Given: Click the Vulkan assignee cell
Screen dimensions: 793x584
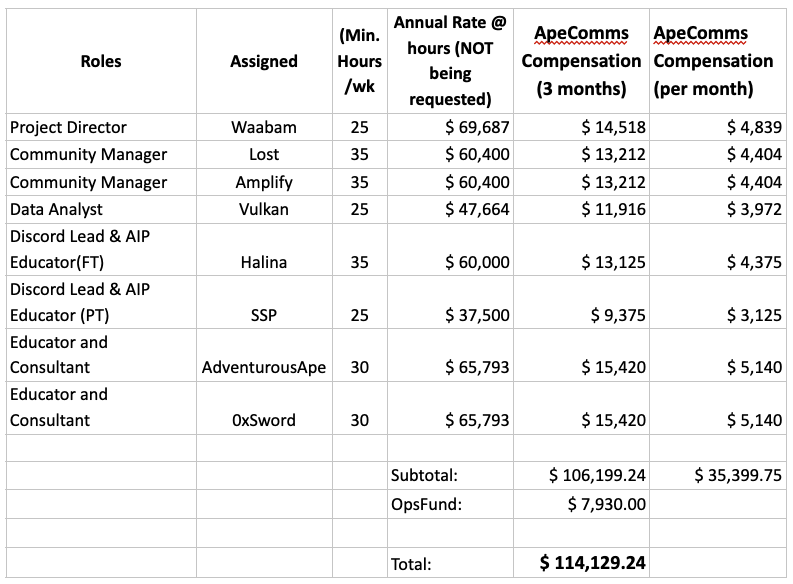Looking at the screenshot, I should (264, 209).
